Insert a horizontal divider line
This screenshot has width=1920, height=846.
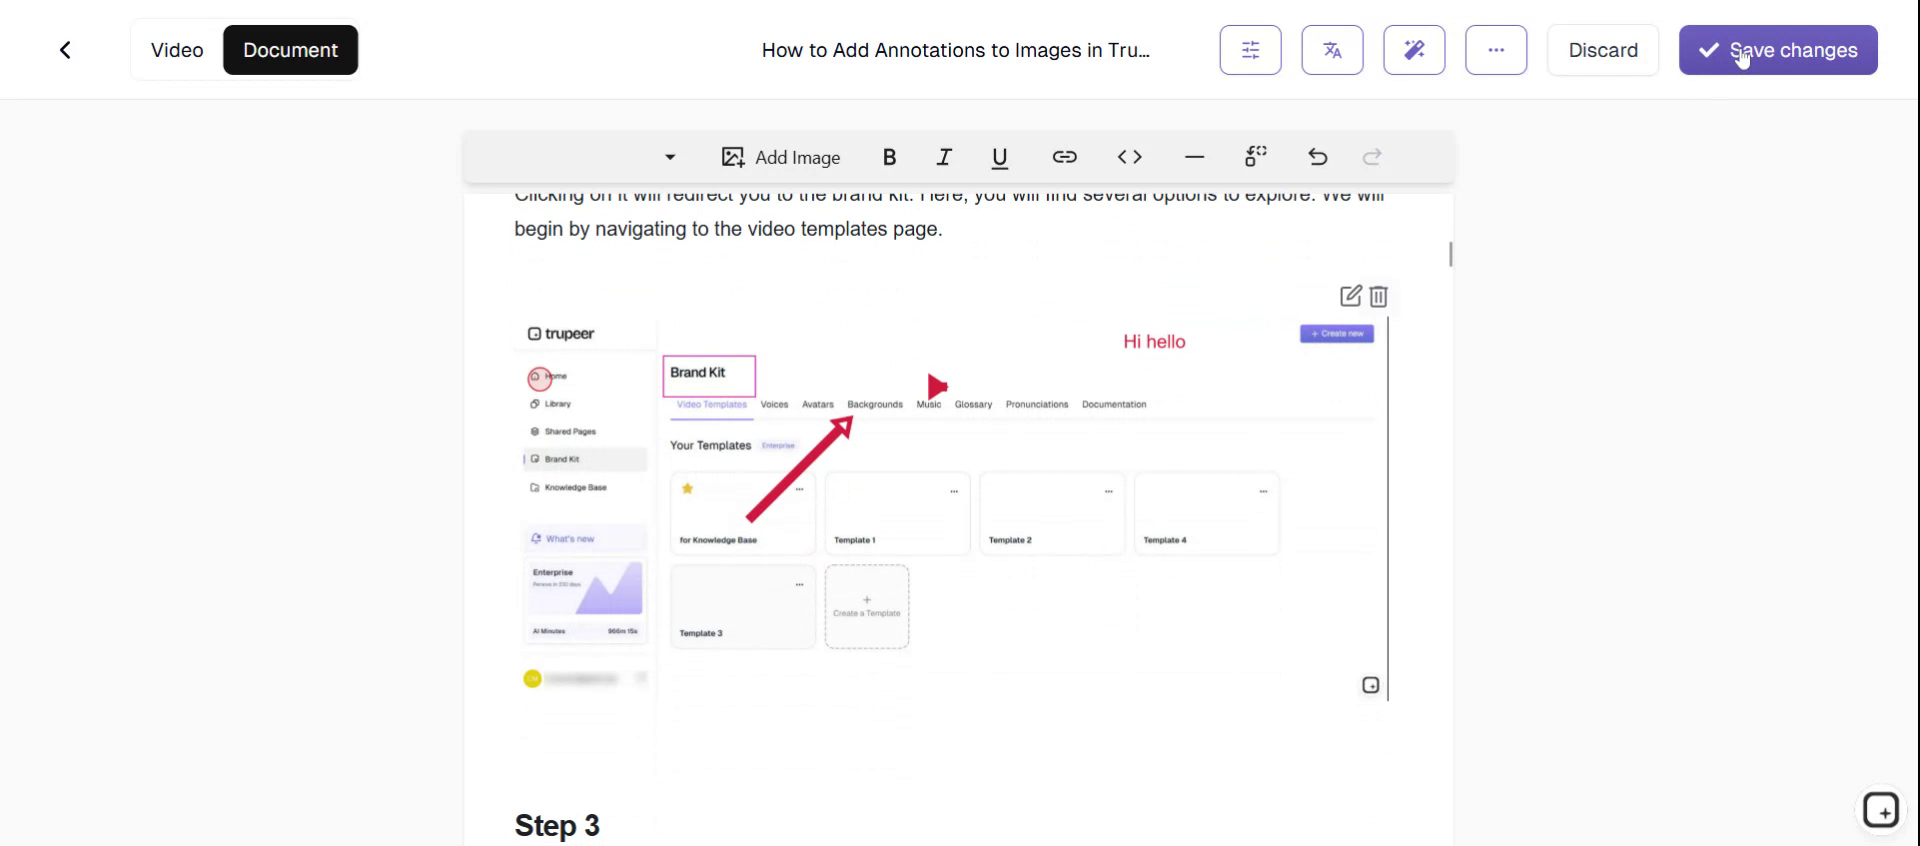tap(1194, 157)
